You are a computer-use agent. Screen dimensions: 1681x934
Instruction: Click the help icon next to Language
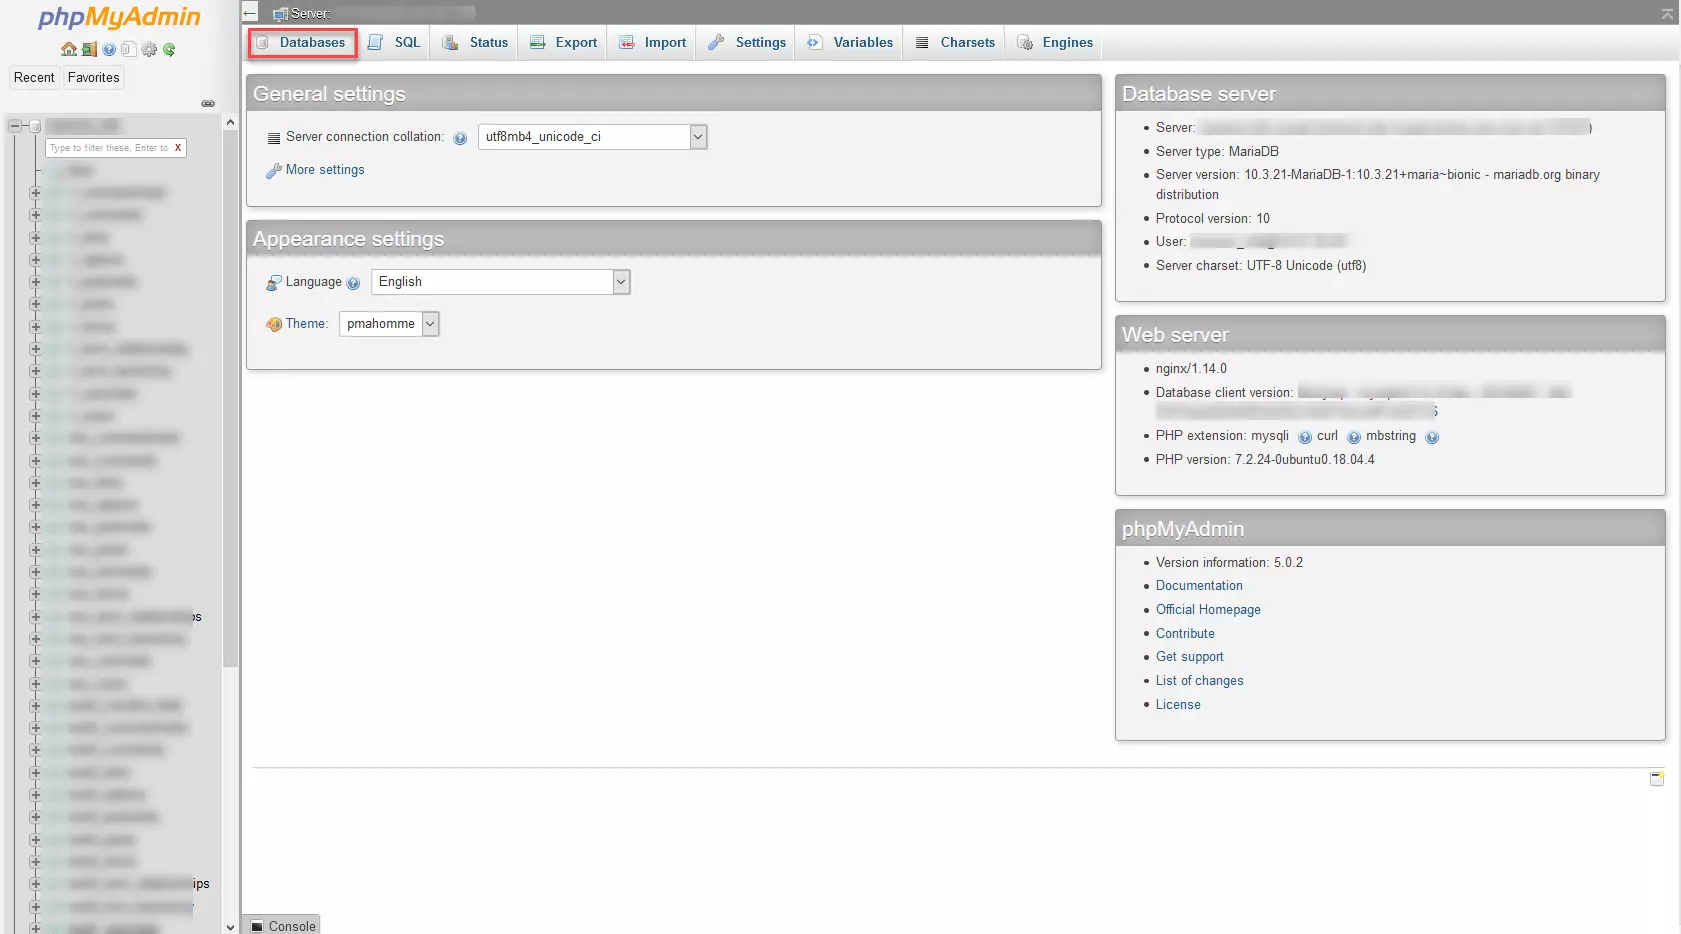[353, 283]
